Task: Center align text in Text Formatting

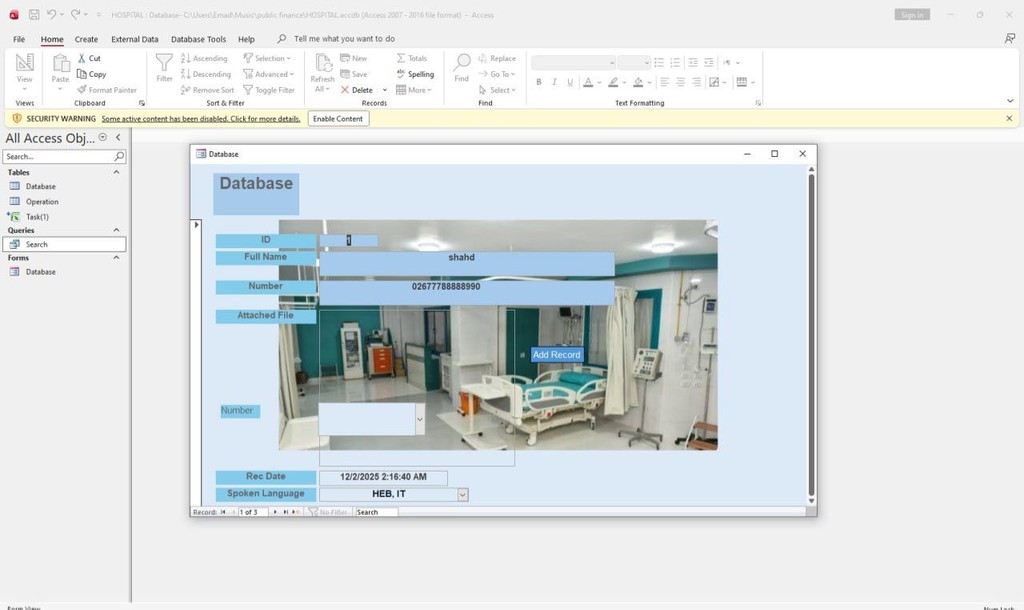Action: [680, 82]
